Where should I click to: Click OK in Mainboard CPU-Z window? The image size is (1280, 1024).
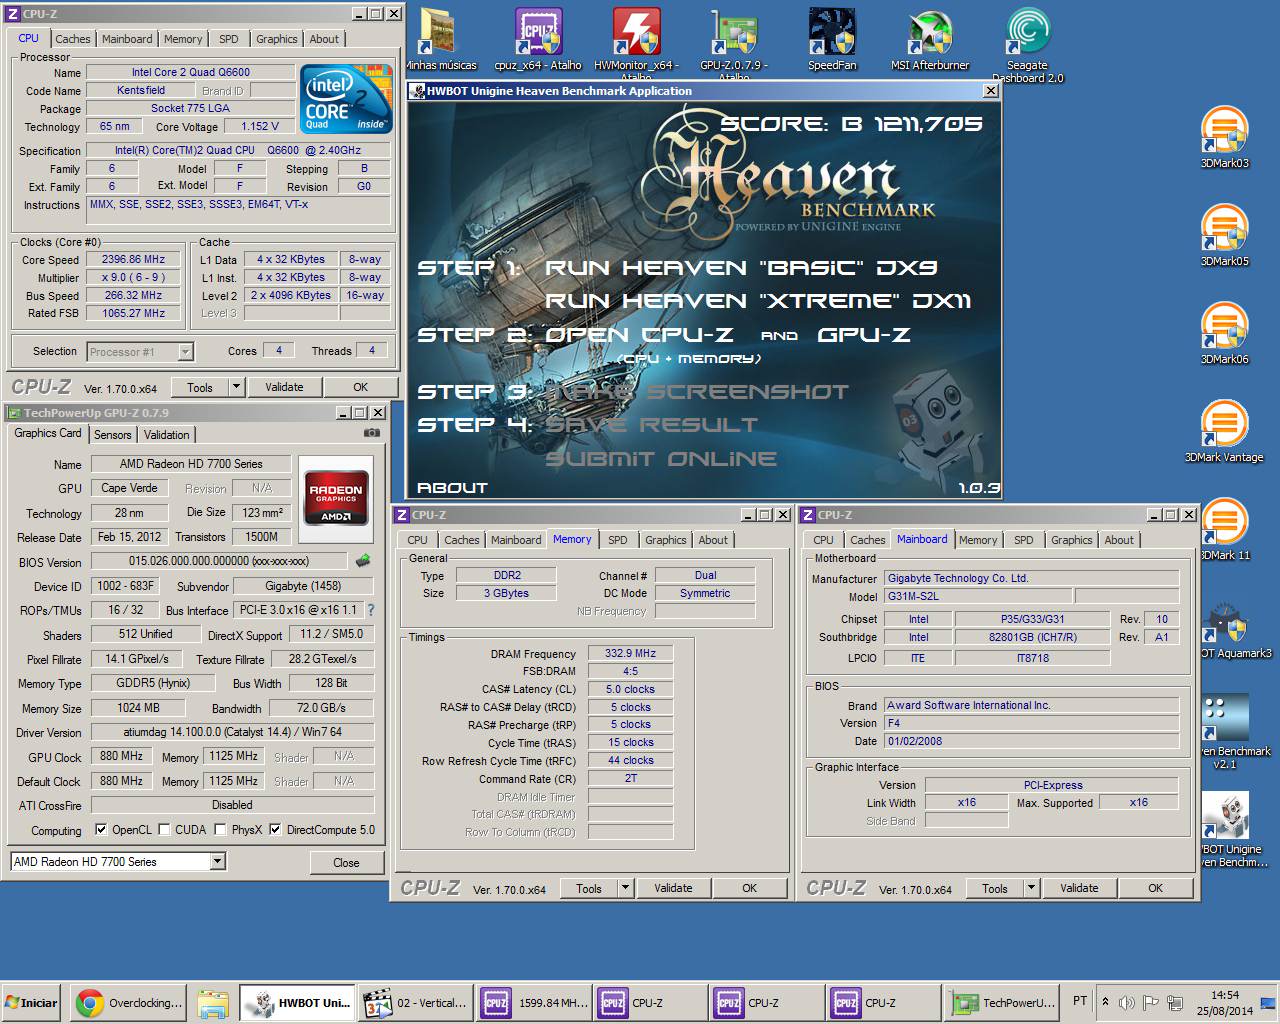(x=1155, y=888)
